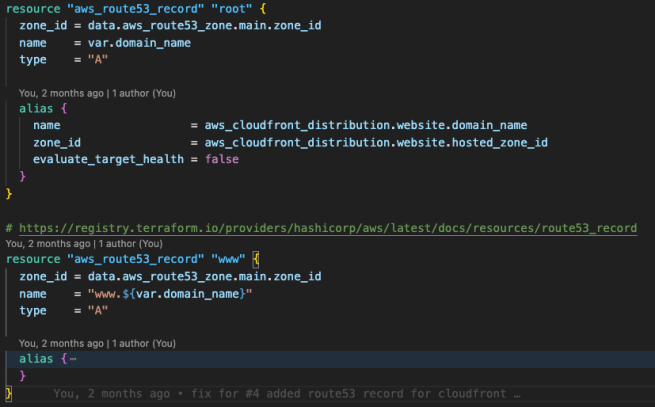Click the false value of evaluate_target_health
This screenshot has height=407, width=655.
pos(222,159)
